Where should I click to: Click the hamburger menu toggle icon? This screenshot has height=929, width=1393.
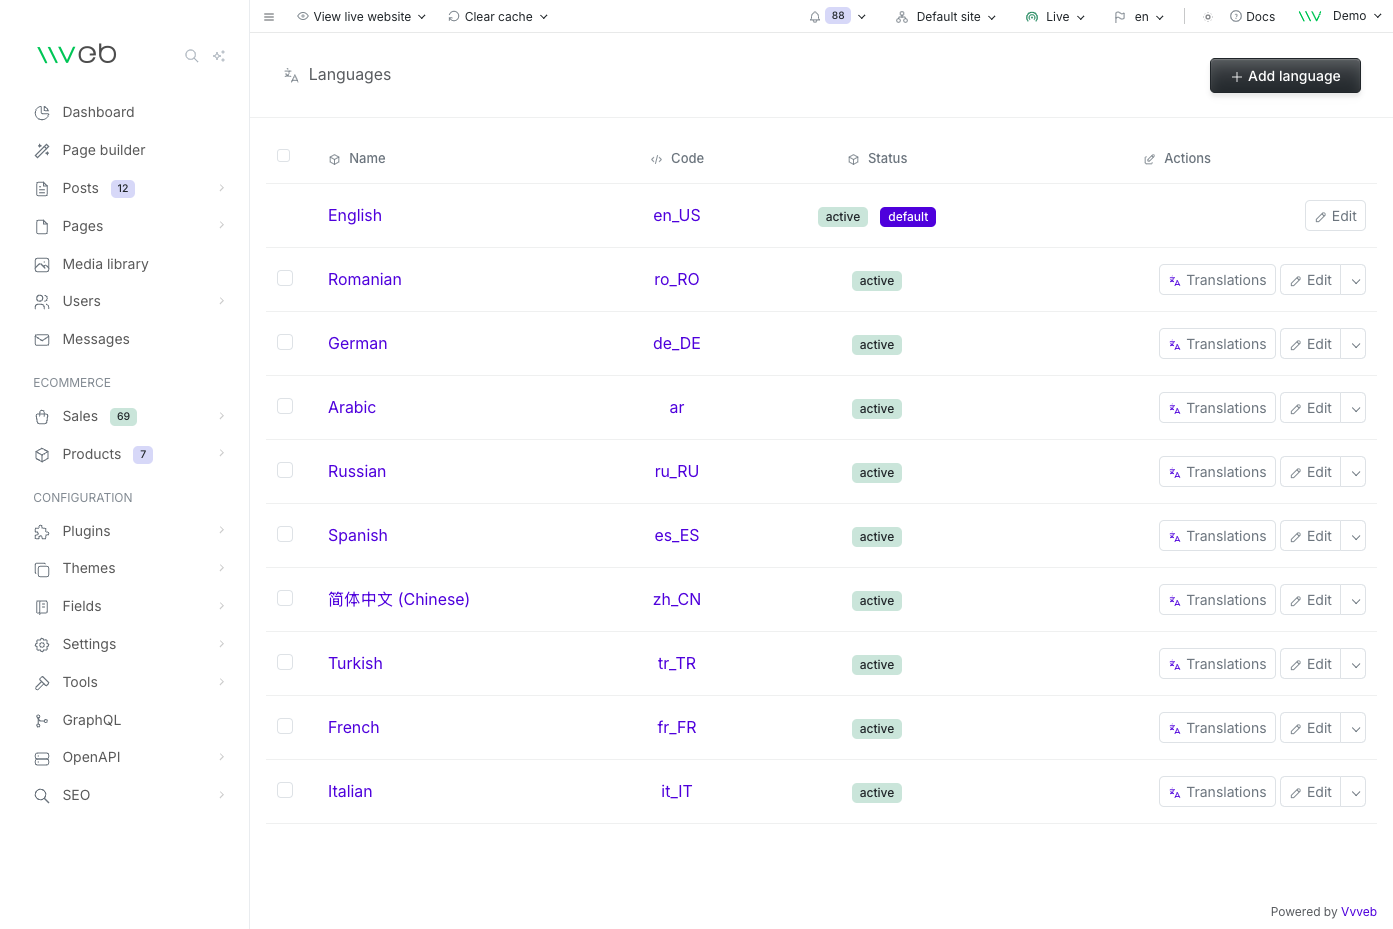(x=269, y=17)
